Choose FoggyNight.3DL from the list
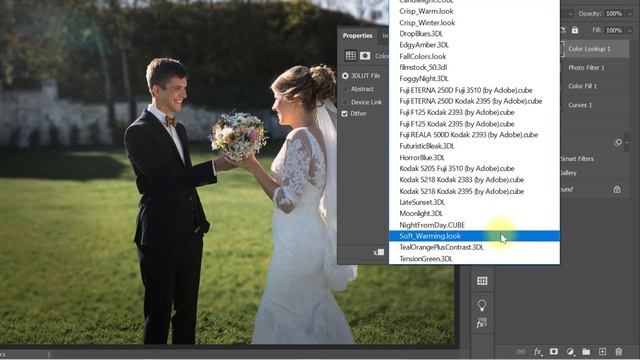This screenshot has height=360, width=640. 474,78
